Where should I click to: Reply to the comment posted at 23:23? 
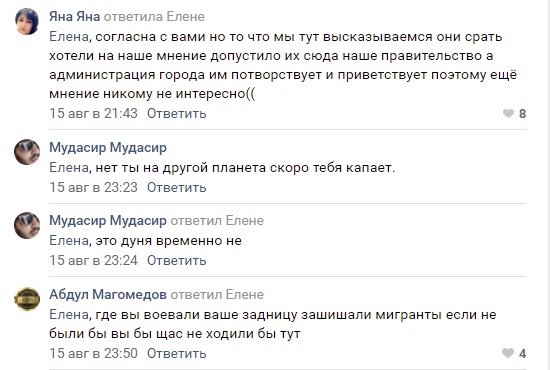(176, 187)
